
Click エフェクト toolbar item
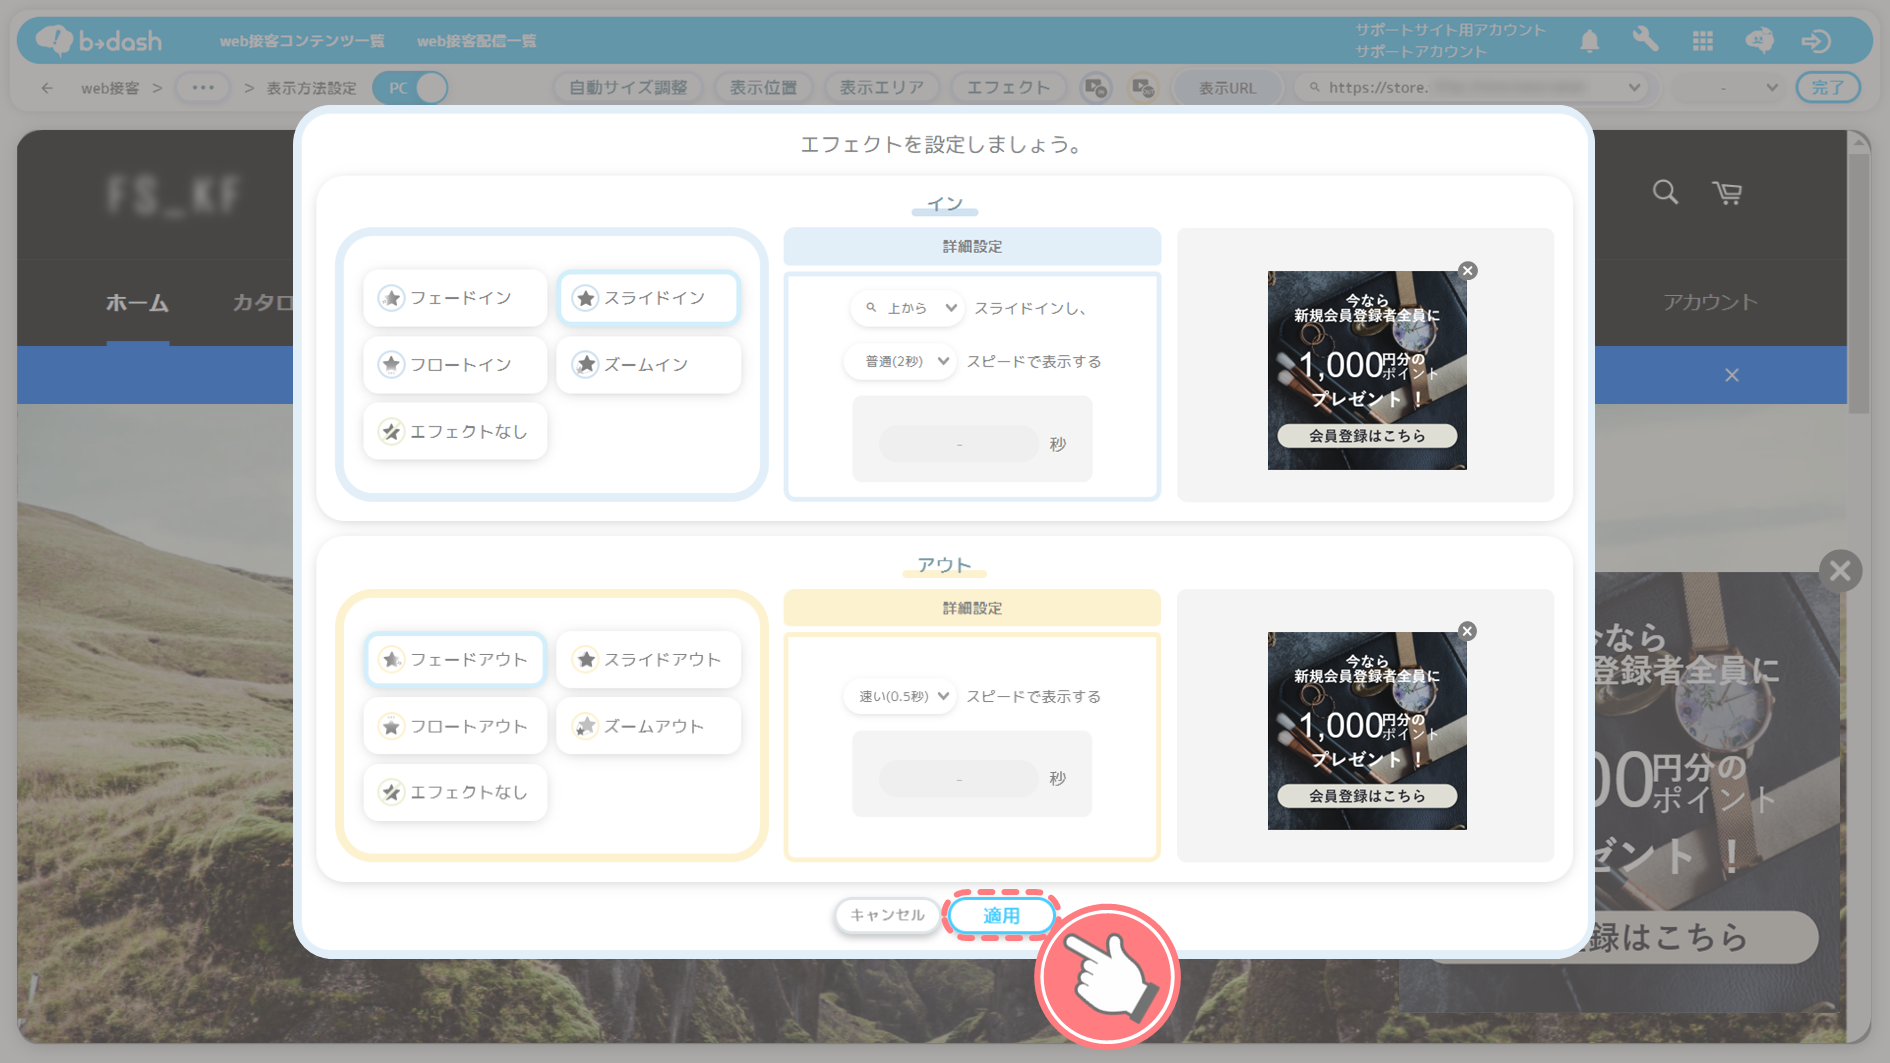coord(1008,88)
